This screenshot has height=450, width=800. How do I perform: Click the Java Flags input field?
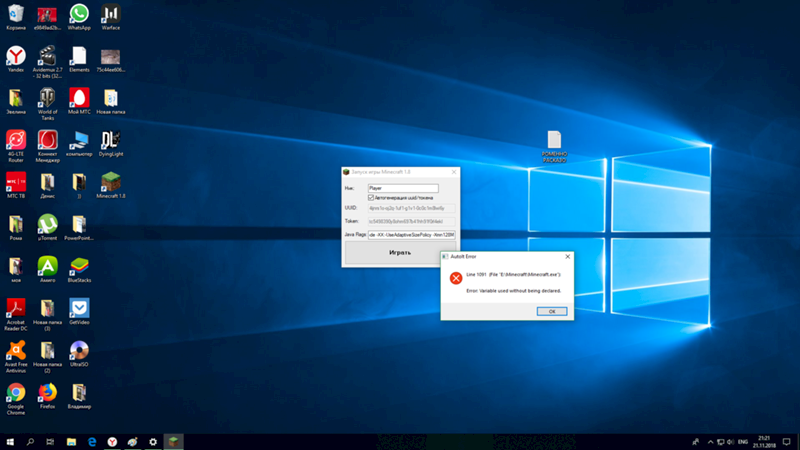coord(411,235)
